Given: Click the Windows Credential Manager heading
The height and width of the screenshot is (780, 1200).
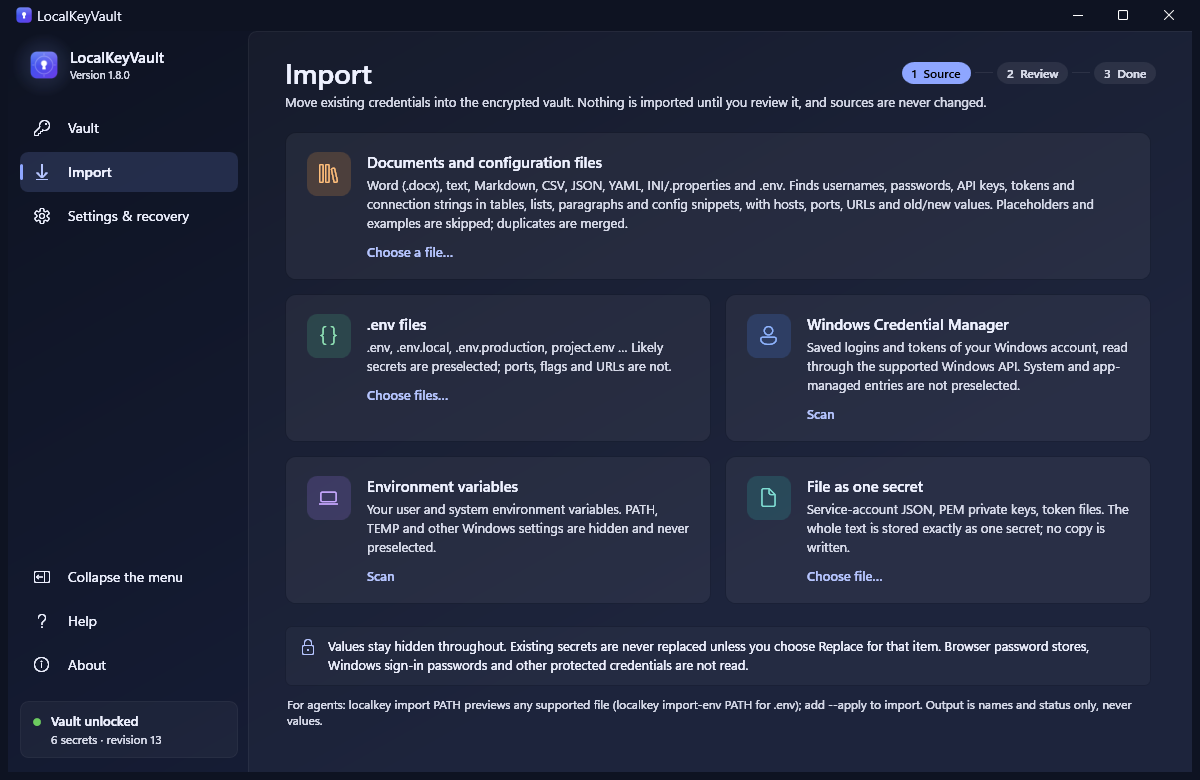Looking at the screenshot, I should [x=908, y=325].
